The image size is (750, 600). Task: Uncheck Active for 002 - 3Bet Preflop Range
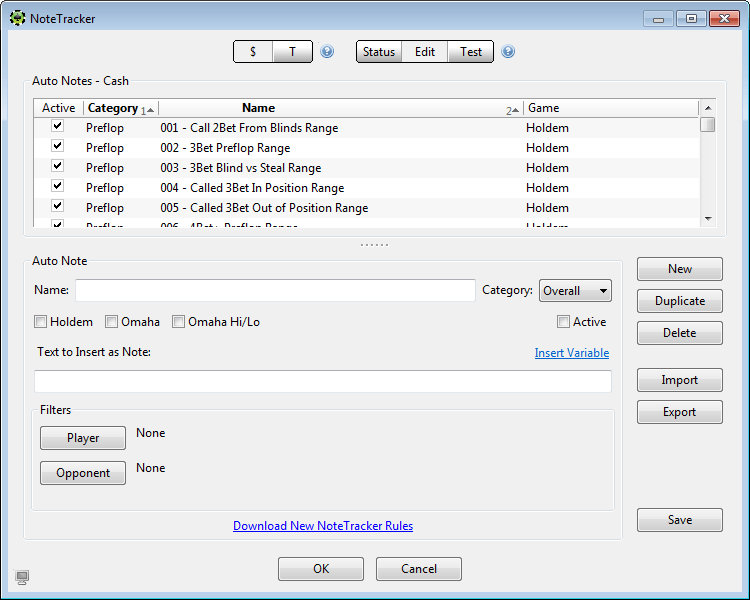pyautogui.click(x=57, y=146)
